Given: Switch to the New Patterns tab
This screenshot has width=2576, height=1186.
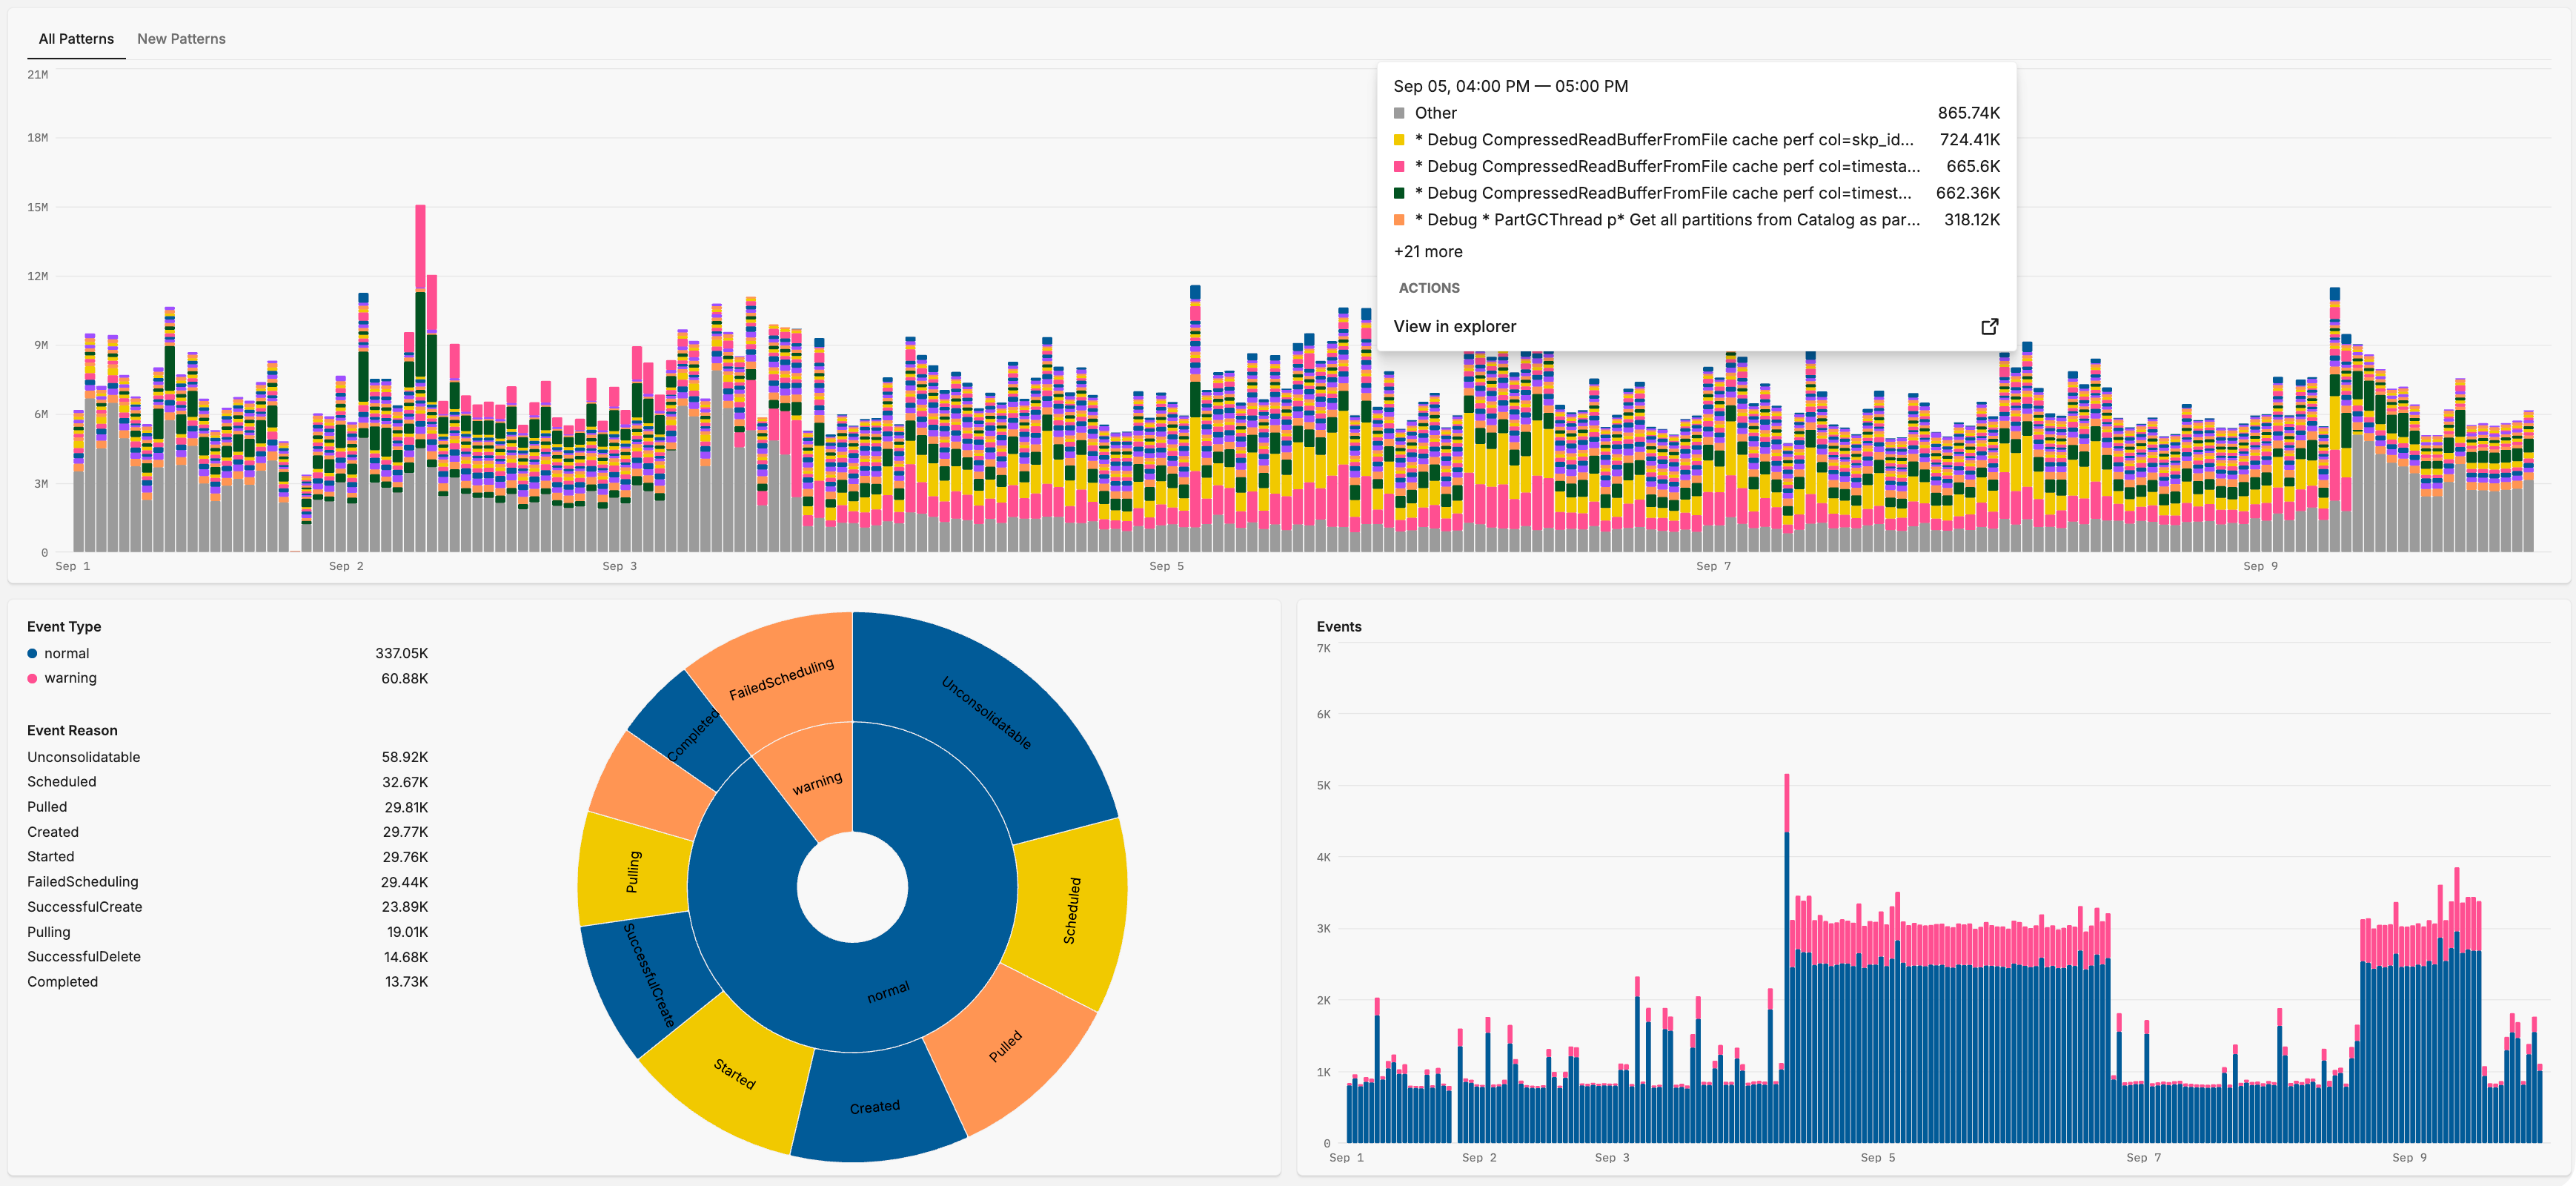Looking at the screenshot, I should click(x=181, y=39).
